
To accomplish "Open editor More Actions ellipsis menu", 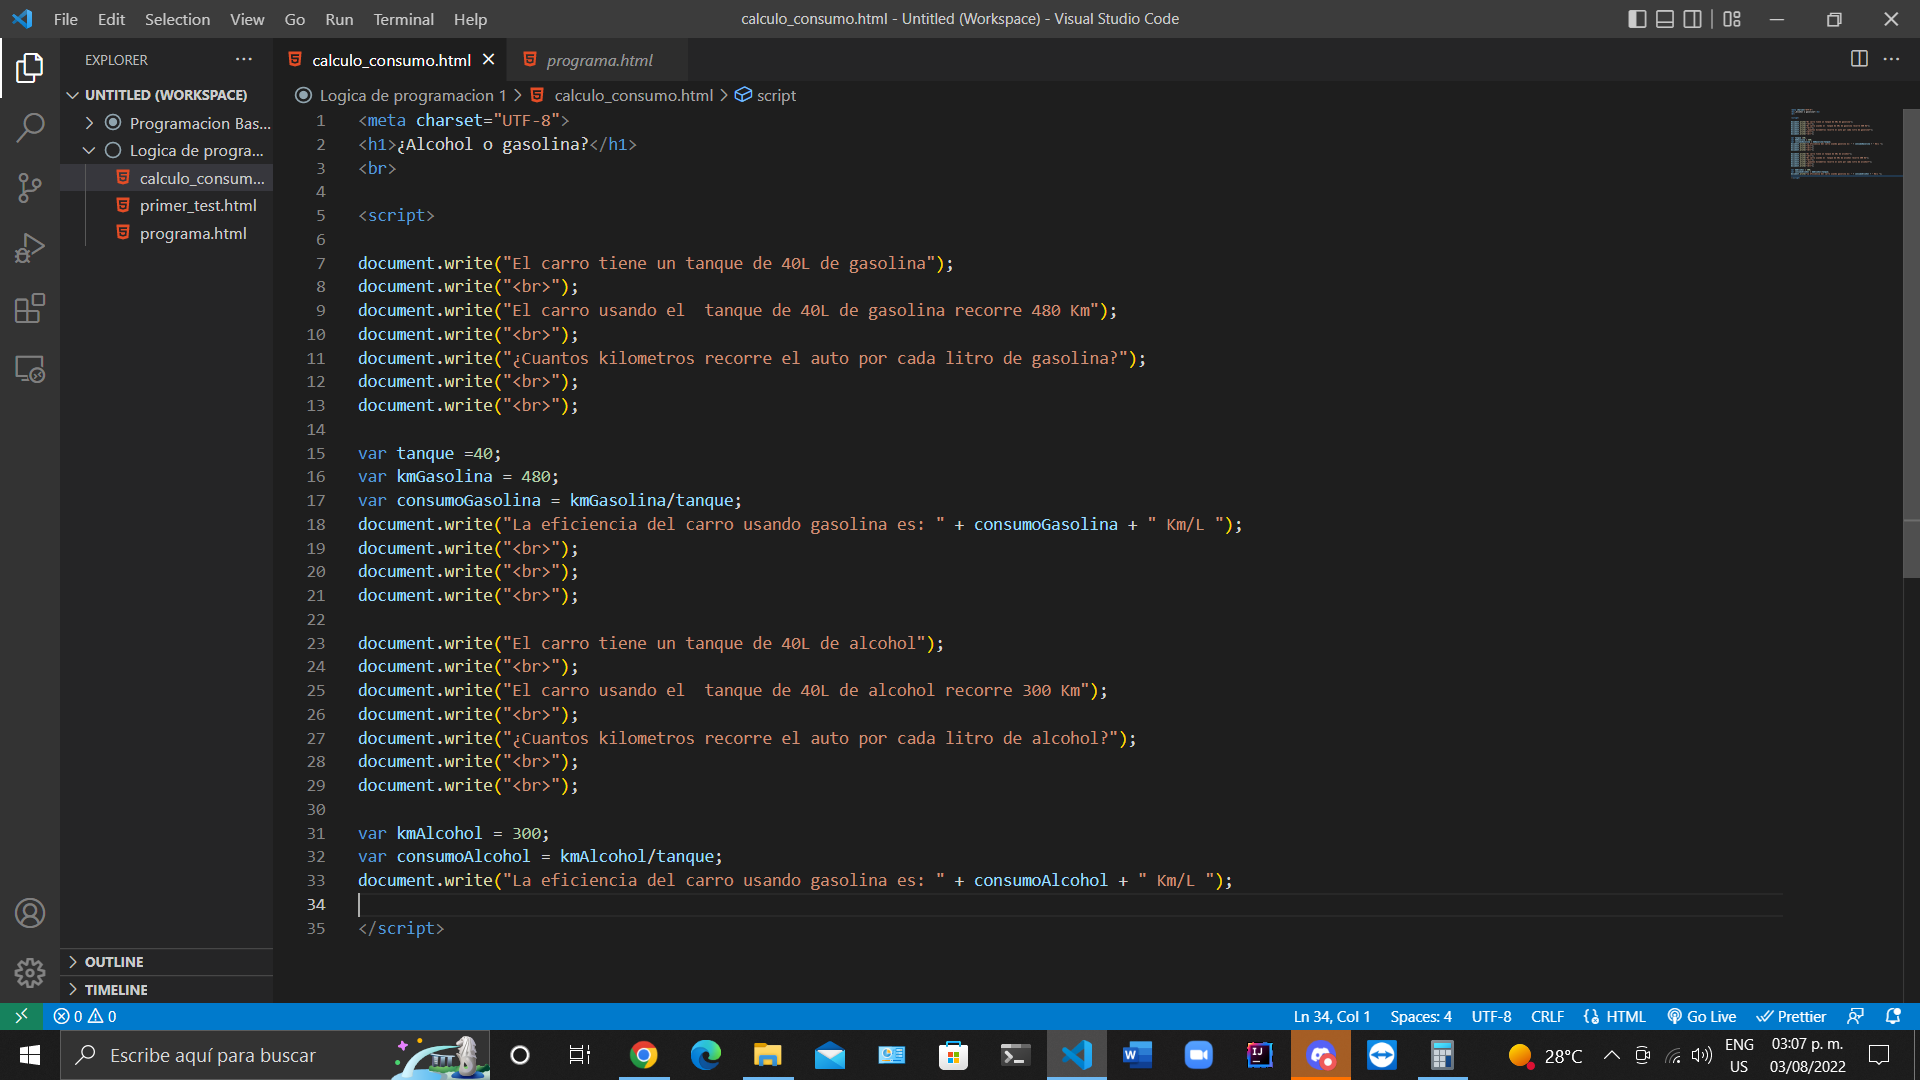I will [x=1891, y=59].
